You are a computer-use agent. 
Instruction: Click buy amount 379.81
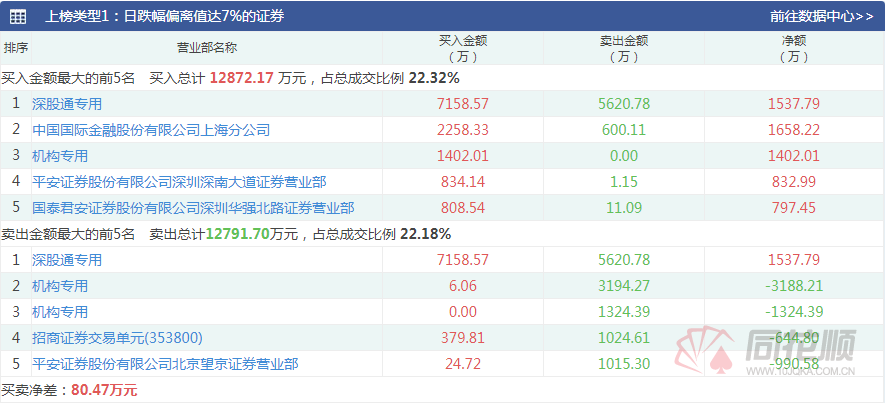463,338
